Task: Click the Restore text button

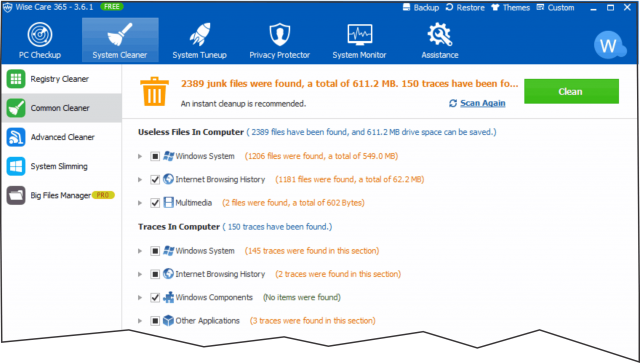Action: [471, 8]
